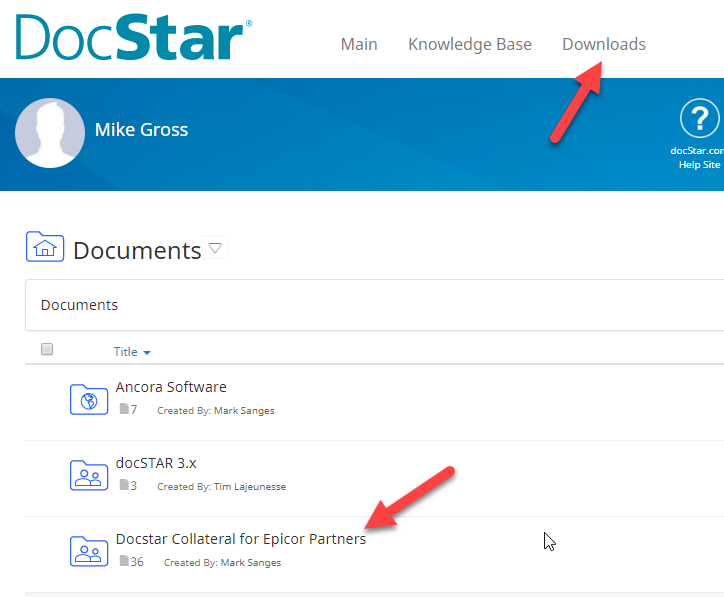Image resolution: width=724 pixels, height=597 pixels.
Task: Click the DocStar logo
Action: pos(133,37)
